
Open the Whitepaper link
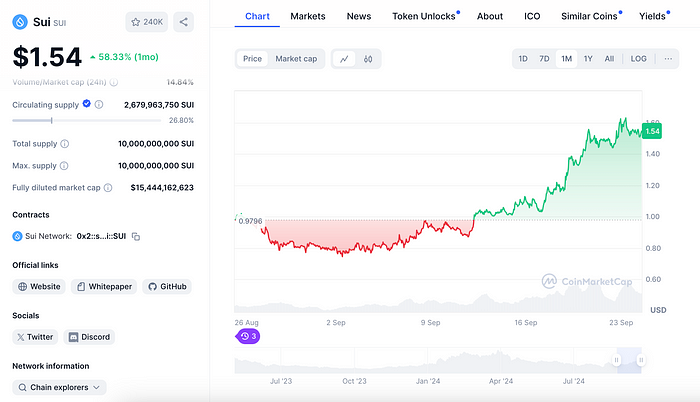click(103, 287)
